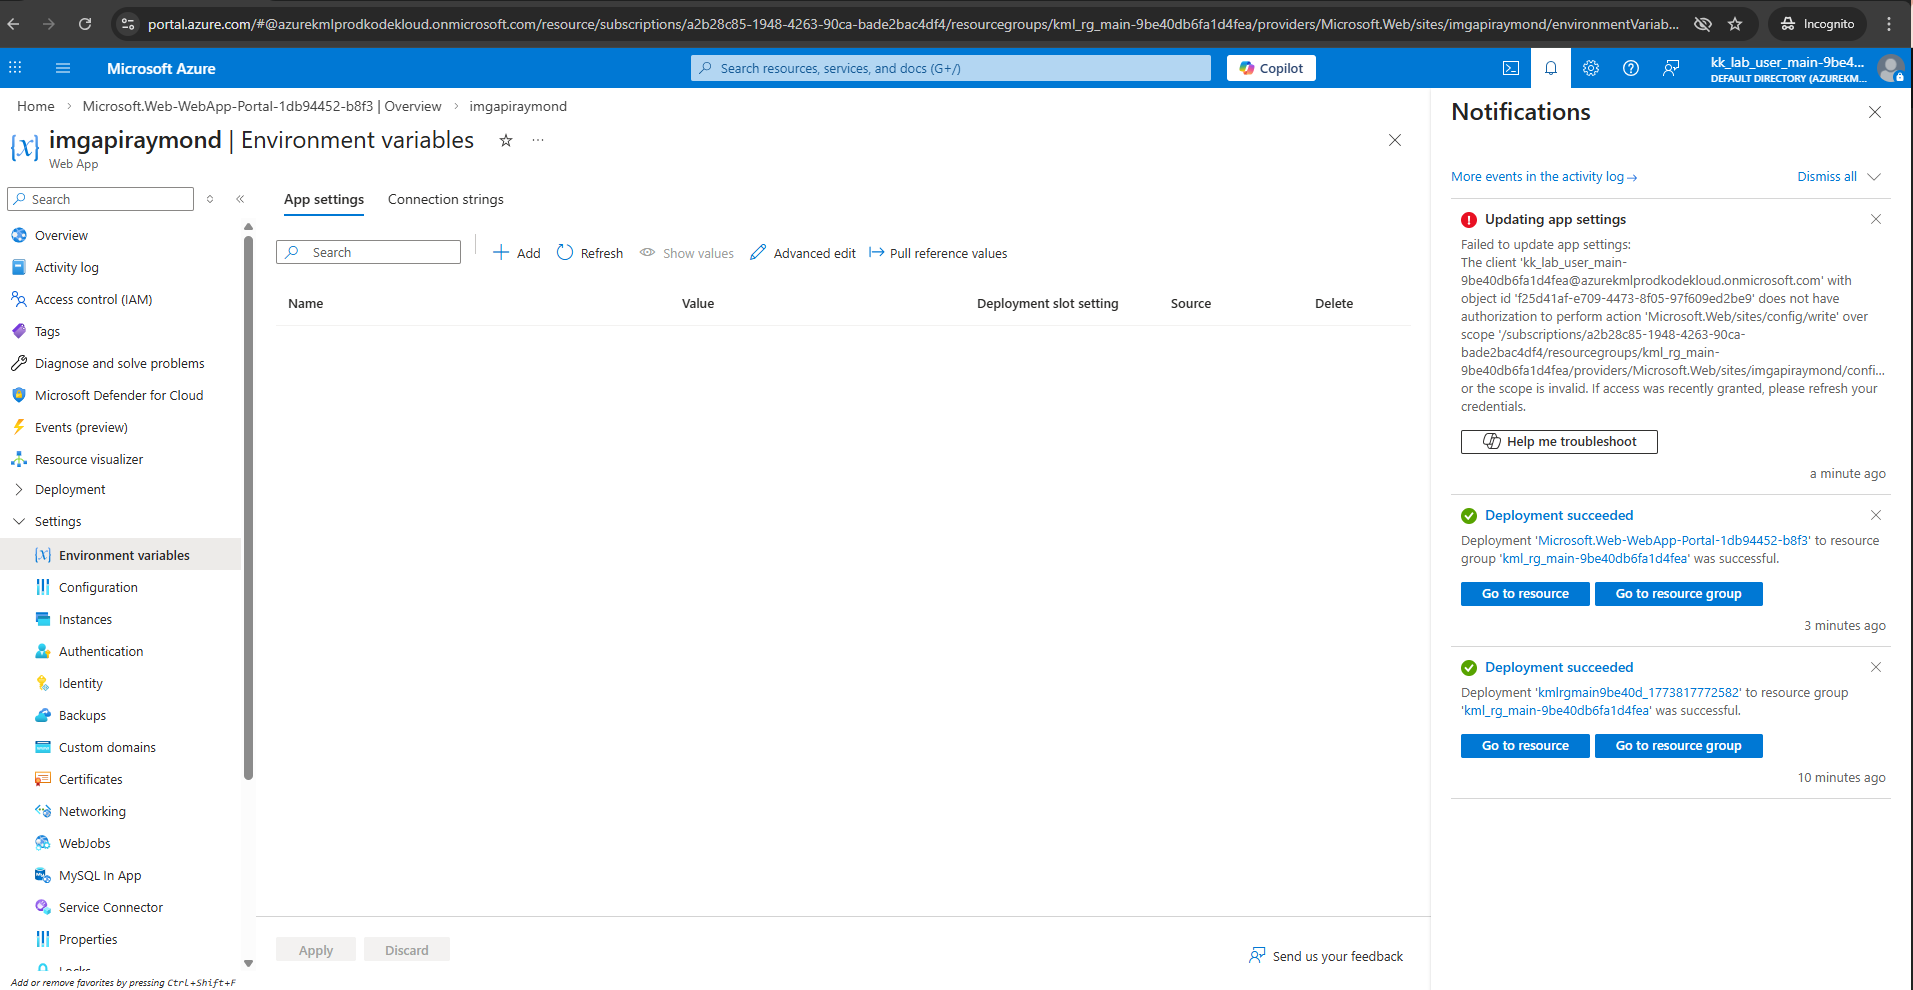Refresh the app settings list
Image resolution: width=1913 pixels, height=990 pixels.
coord(590,253)
